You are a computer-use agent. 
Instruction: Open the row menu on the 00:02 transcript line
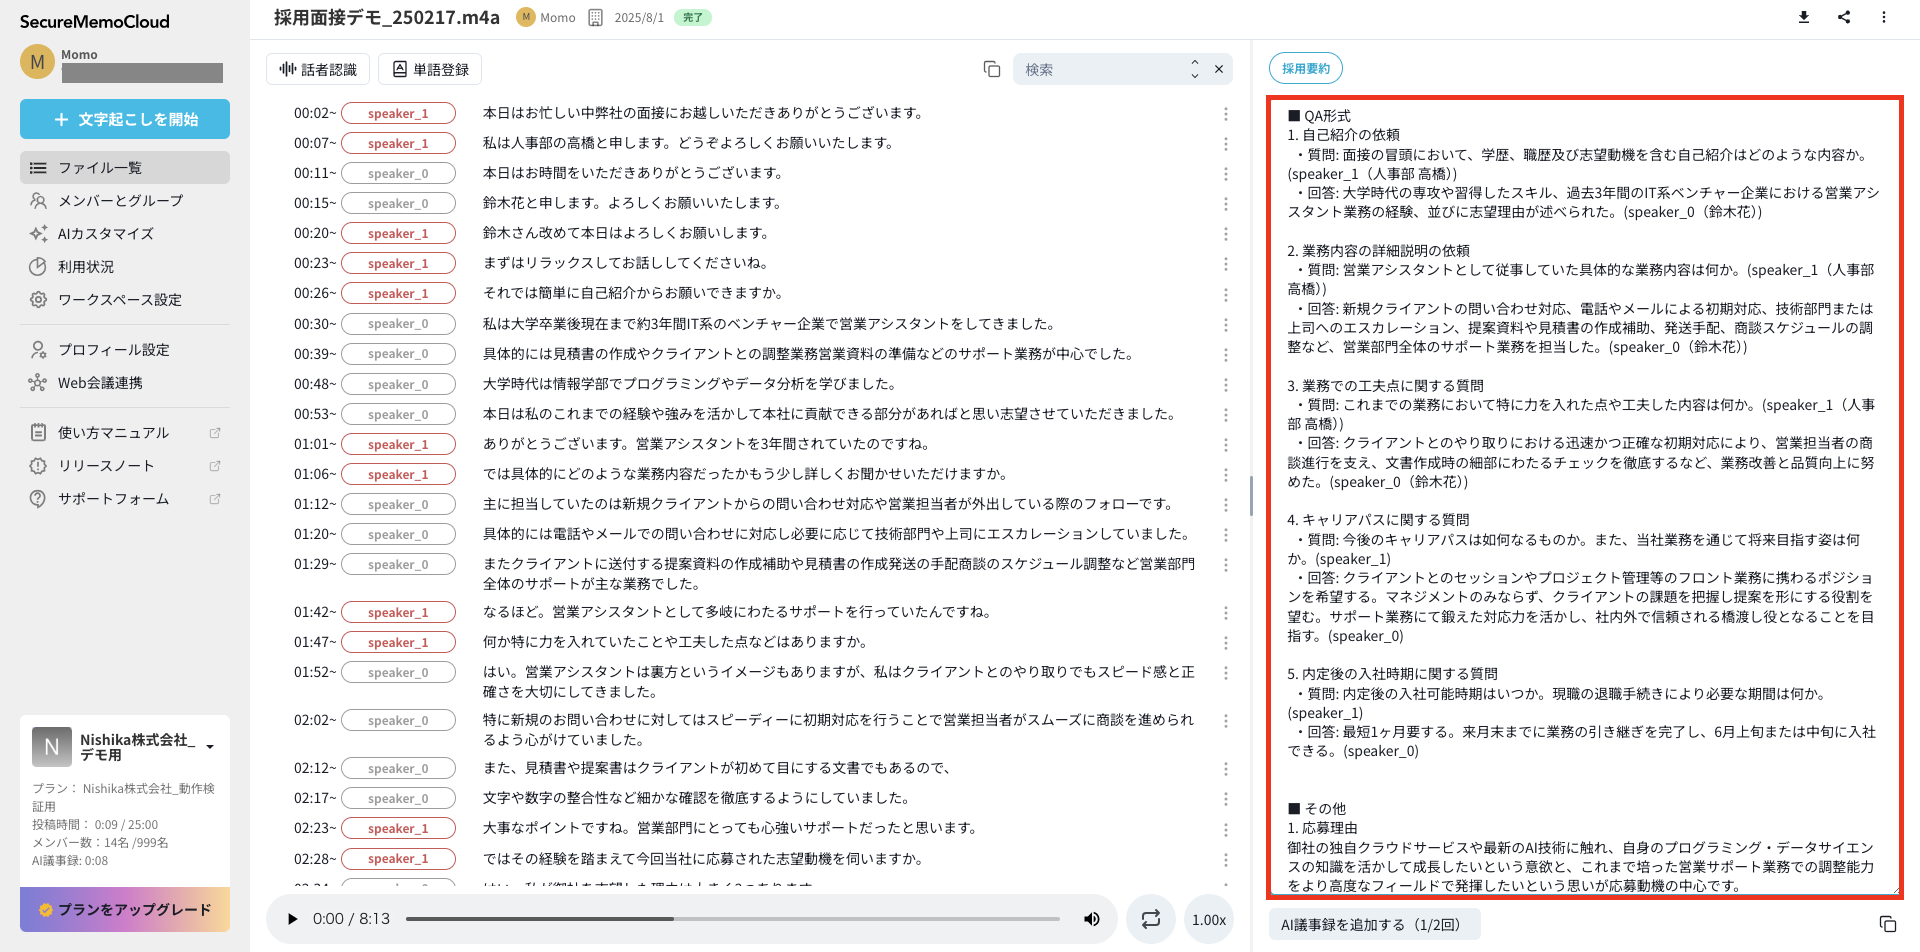pyautogui.click(x=1226, y=113)
